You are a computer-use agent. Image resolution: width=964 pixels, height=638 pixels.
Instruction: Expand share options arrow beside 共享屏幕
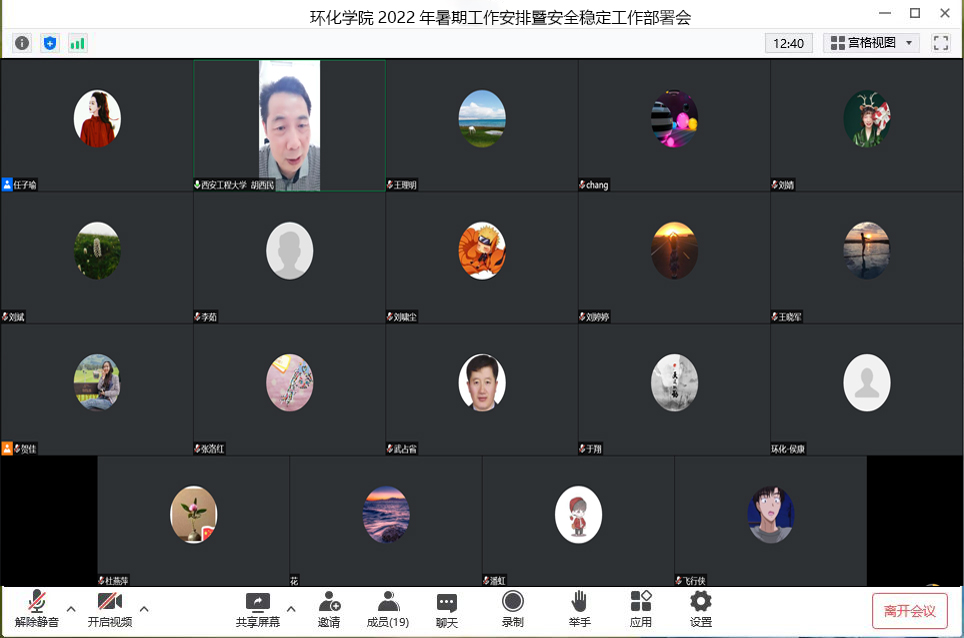pyautogui.click(x=291, y=608)
